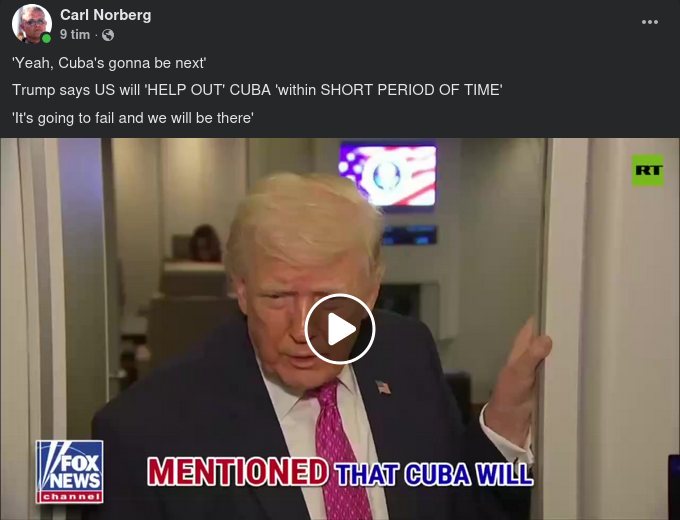The height and width of the screenshot is (520, 680).
Task: Click the seated person in the background
Action: pyautogui.click(x=206, y=244)
